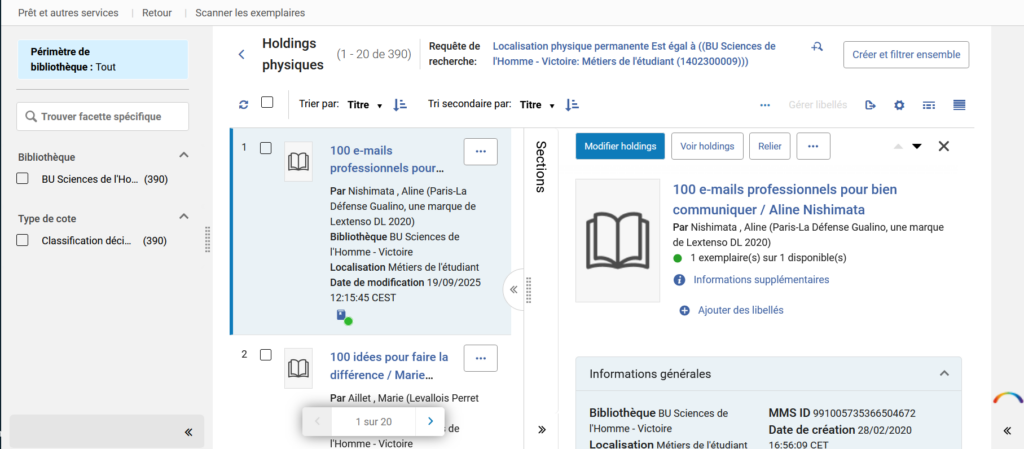Collapse the Informations générales section

(943, 374)
